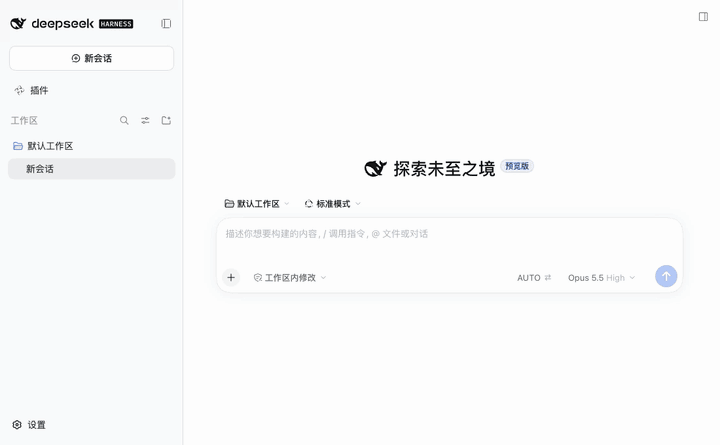Toggle the AUTO switch mode
Viewport: 720px width, 445px height.
click(x=534, y=278)
